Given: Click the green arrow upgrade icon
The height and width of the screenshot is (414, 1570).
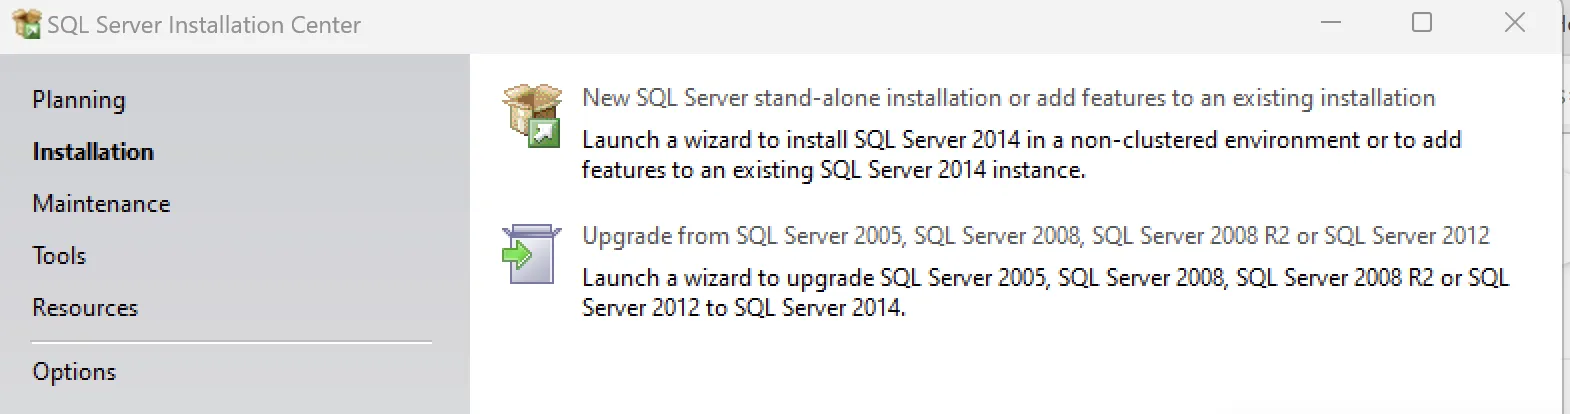Looking at the screenshot, I should pyautogui.click(x=530, y=254).
